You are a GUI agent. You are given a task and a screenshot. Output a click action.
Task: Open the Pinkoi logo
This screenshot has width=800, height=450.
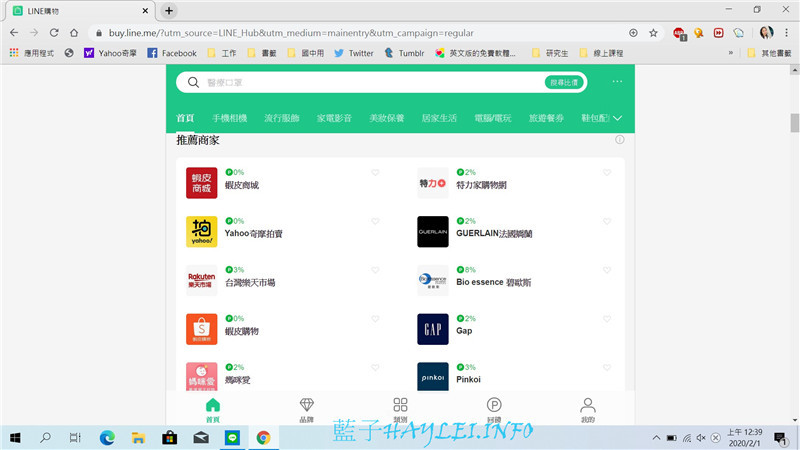[x=433, y=377]
